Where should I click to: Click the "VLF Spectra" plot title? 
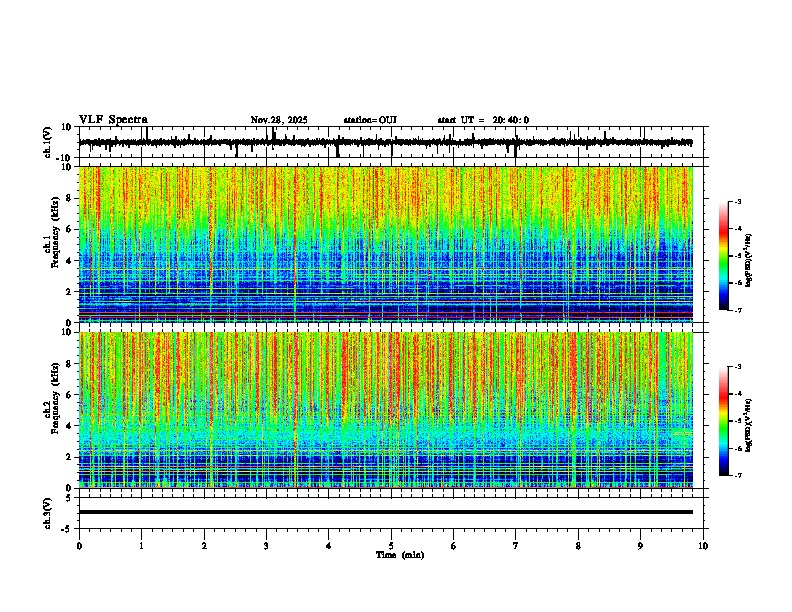tap(113, 120)
